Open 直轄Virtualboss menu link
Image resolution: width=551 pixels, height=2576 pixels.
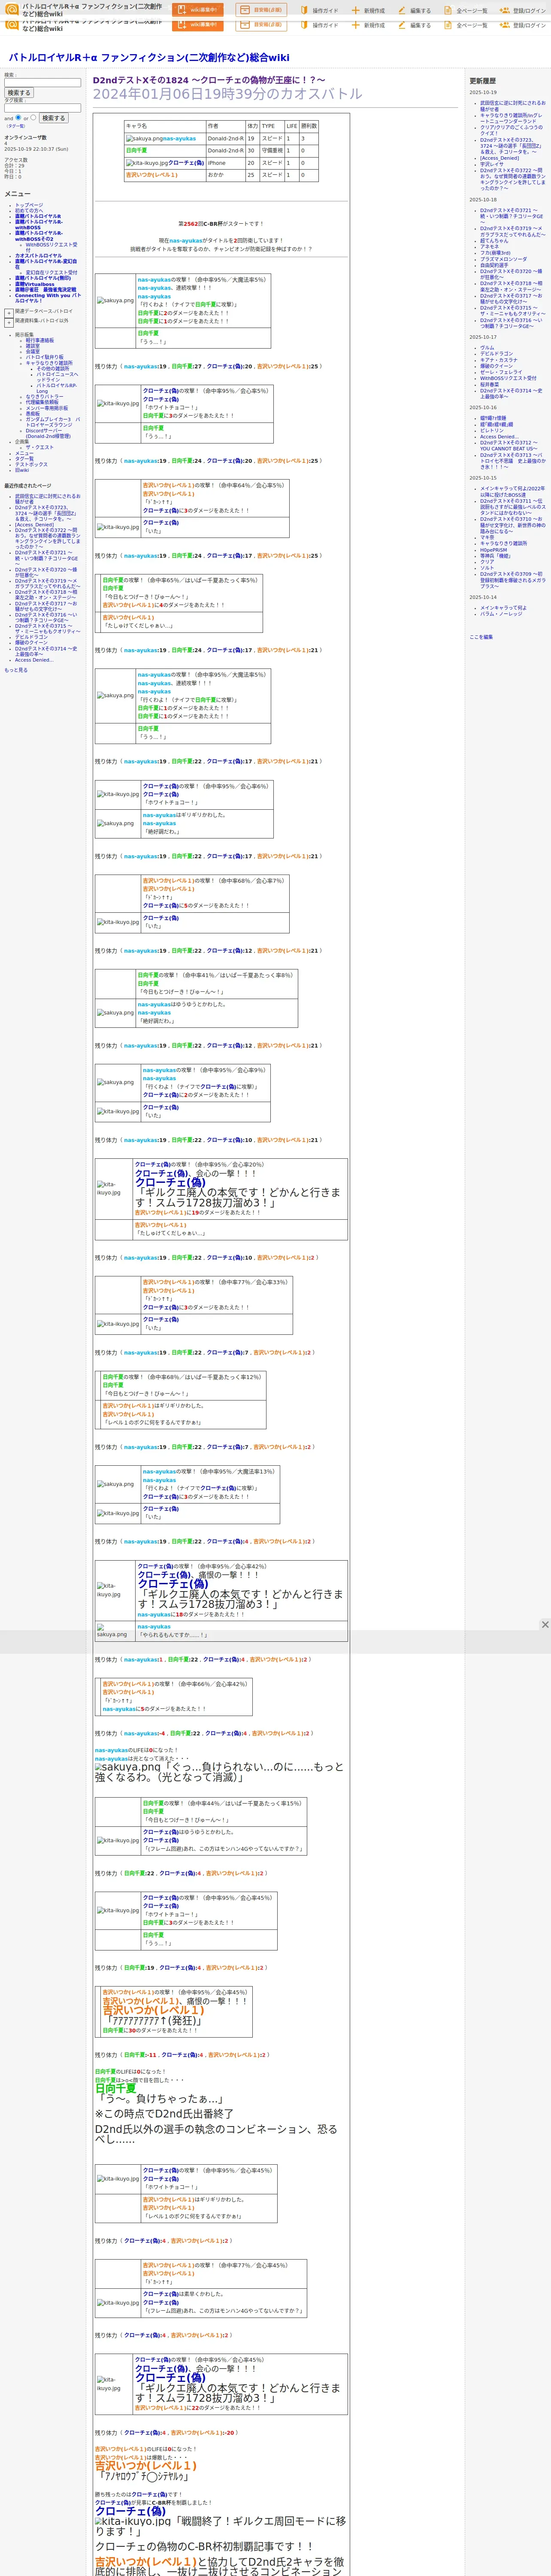(35, 284)
